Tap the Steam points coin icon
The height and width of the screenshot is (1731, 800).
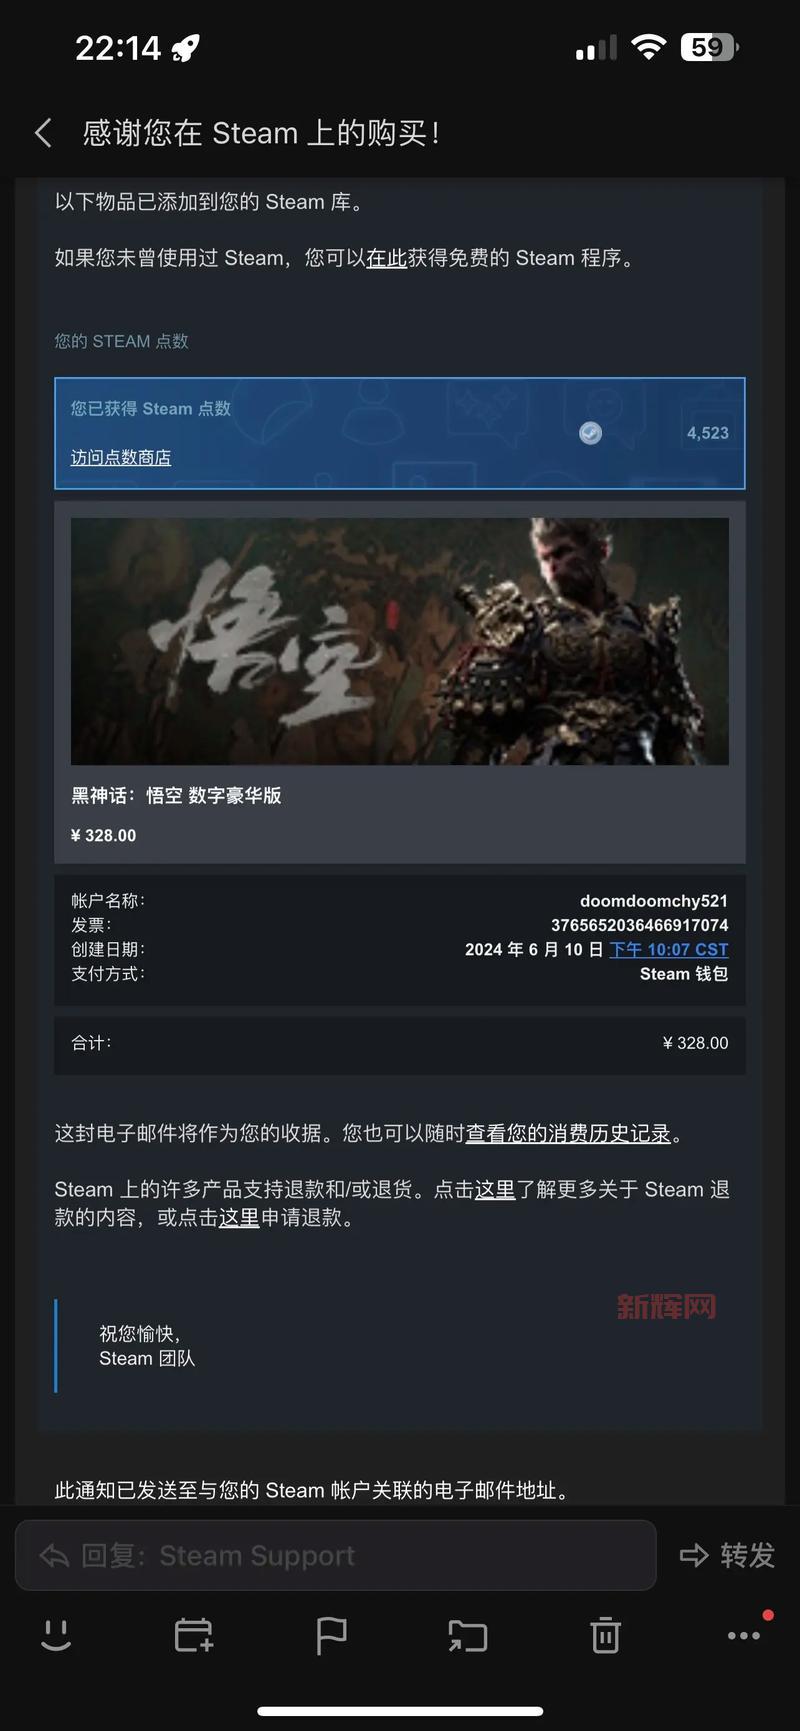[x=591, y=432]
